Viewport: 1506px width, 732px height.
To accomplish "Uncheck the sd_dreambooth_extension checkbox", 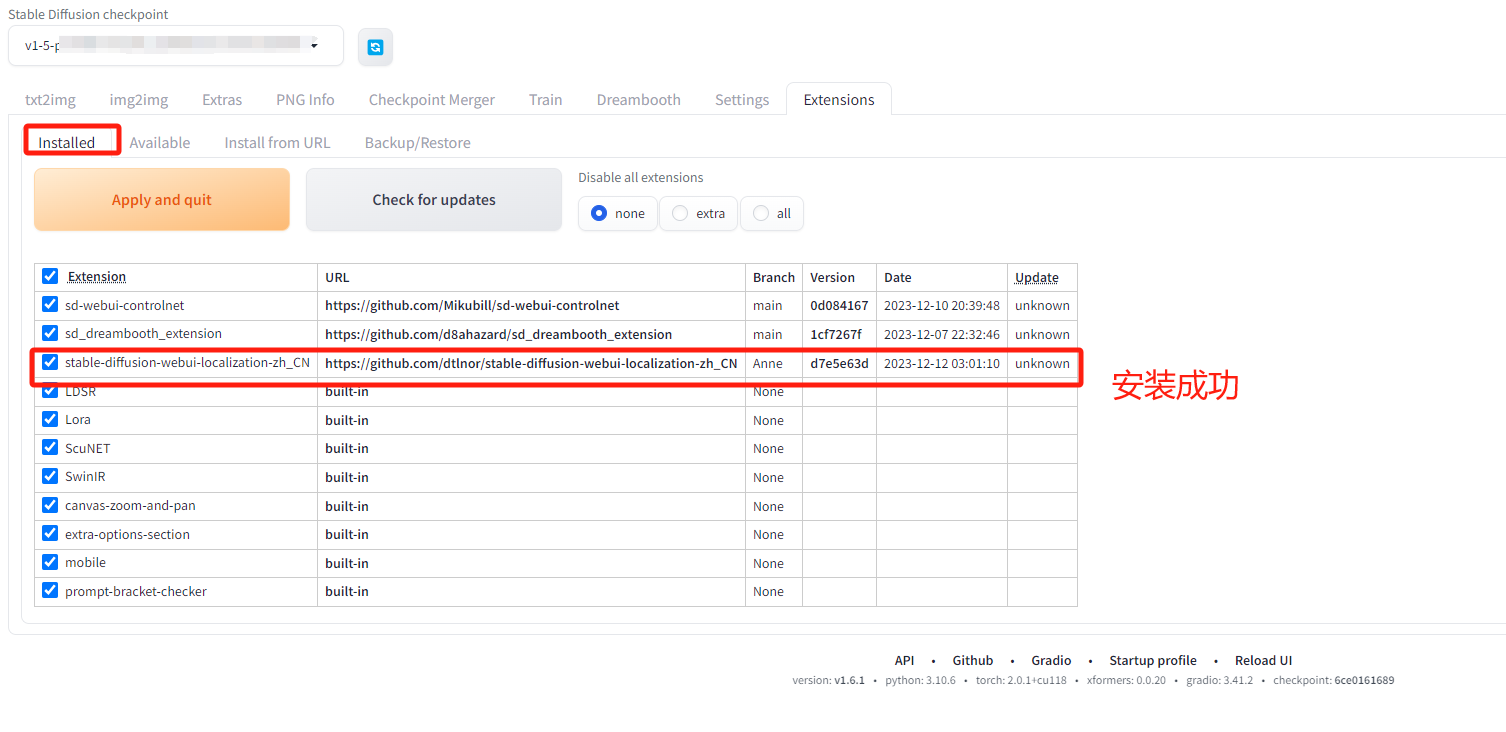I will (x=50, y=333).
